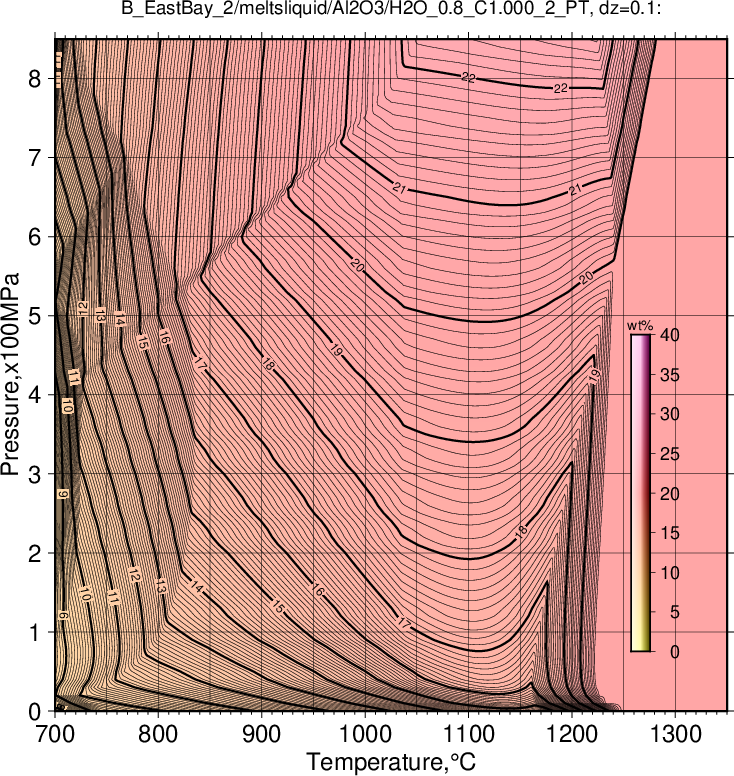The image size is (734, 776).
Task: Click the colorbar tick label '40'
Action: pyautogui.click(x=670, y=335)
